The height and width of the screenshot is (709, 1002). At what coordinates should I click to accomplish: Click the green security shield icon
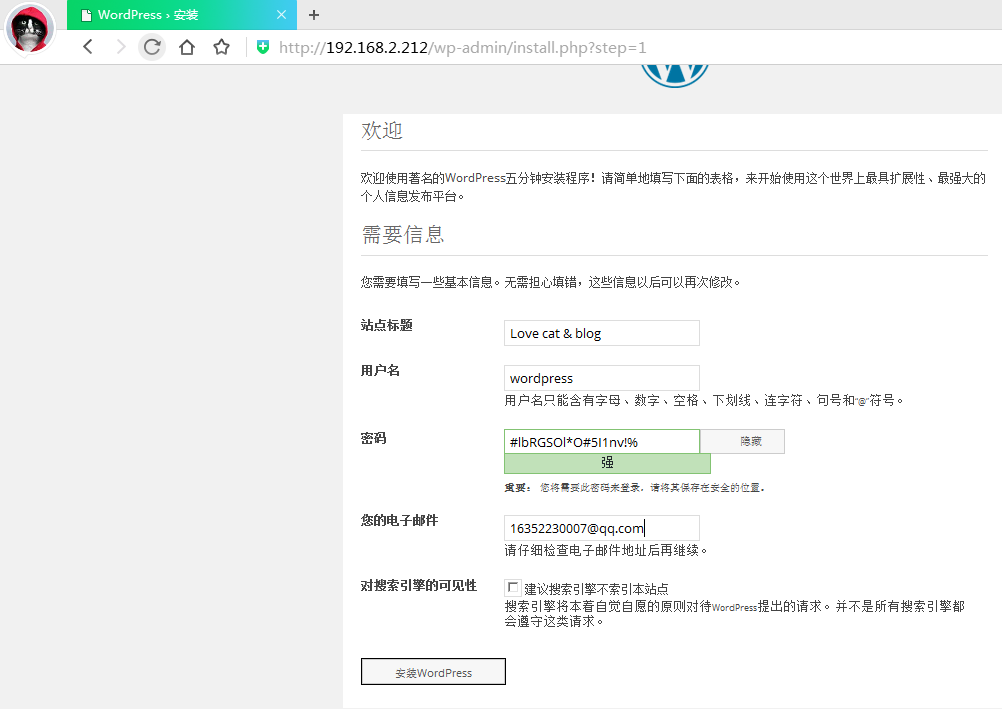pos(263,47)
